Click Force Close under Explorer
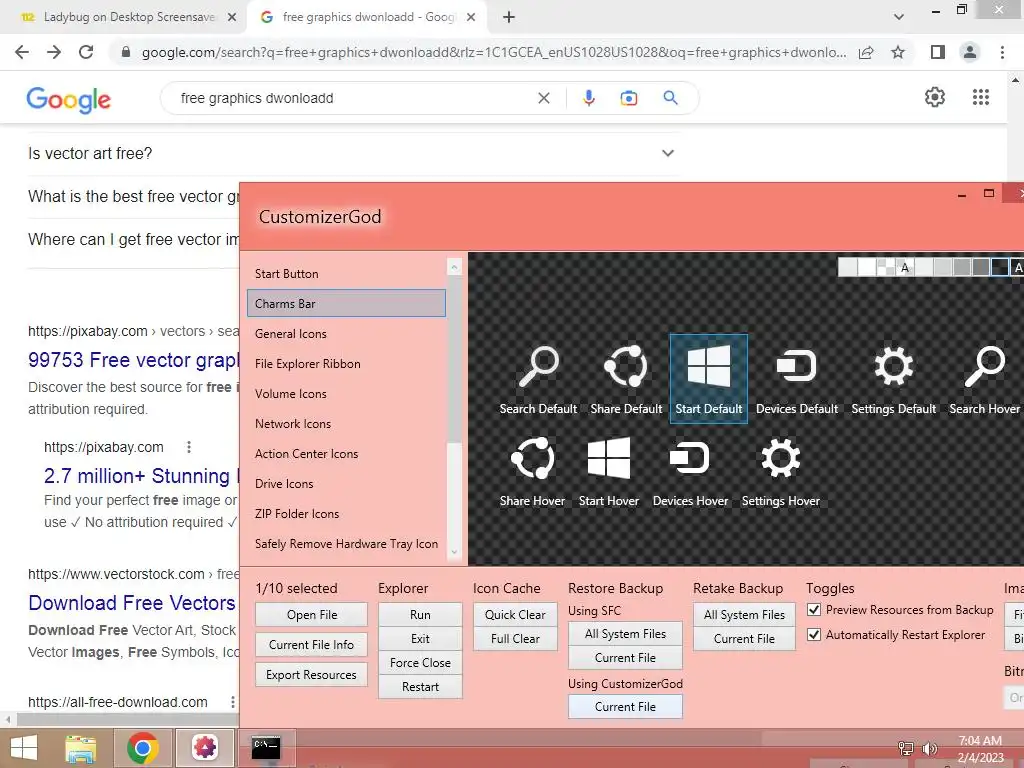Image resolution: width=1024 pixels, height=768 pixels. (420, 663)
